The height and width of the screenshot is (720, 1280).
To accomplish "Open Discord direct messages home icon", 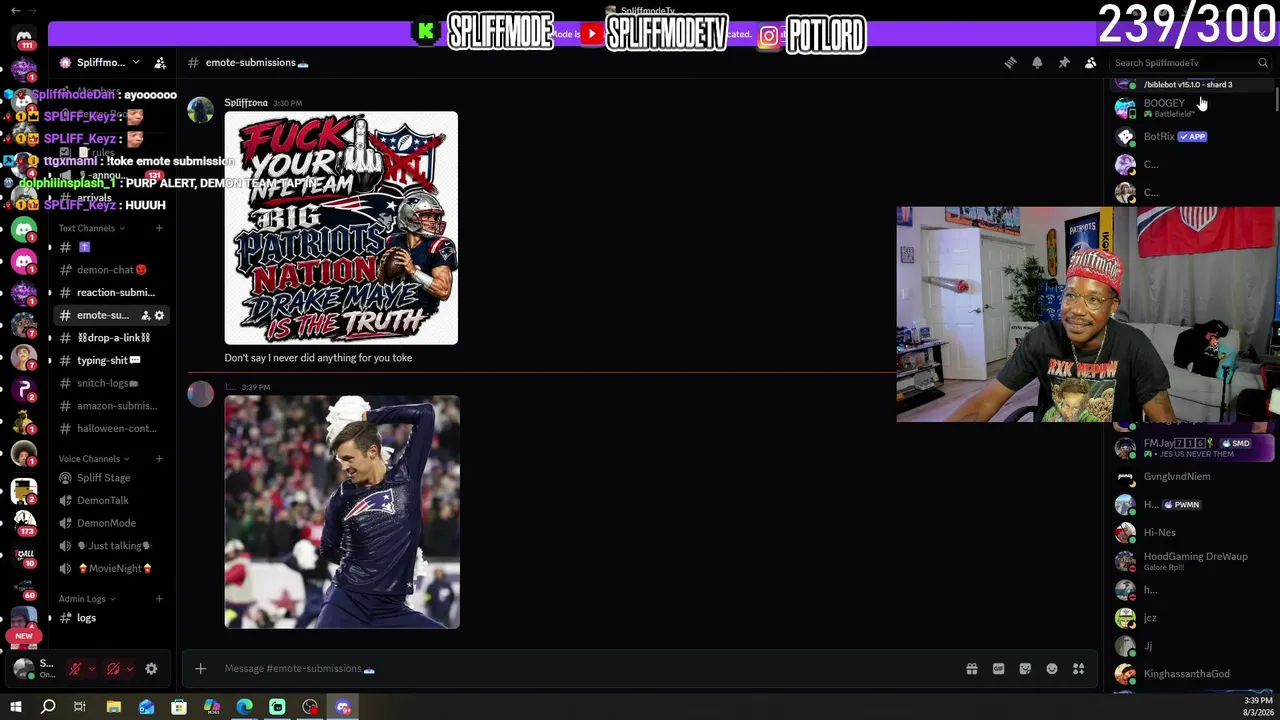I will pyautogui.click(x=24, y=38).
